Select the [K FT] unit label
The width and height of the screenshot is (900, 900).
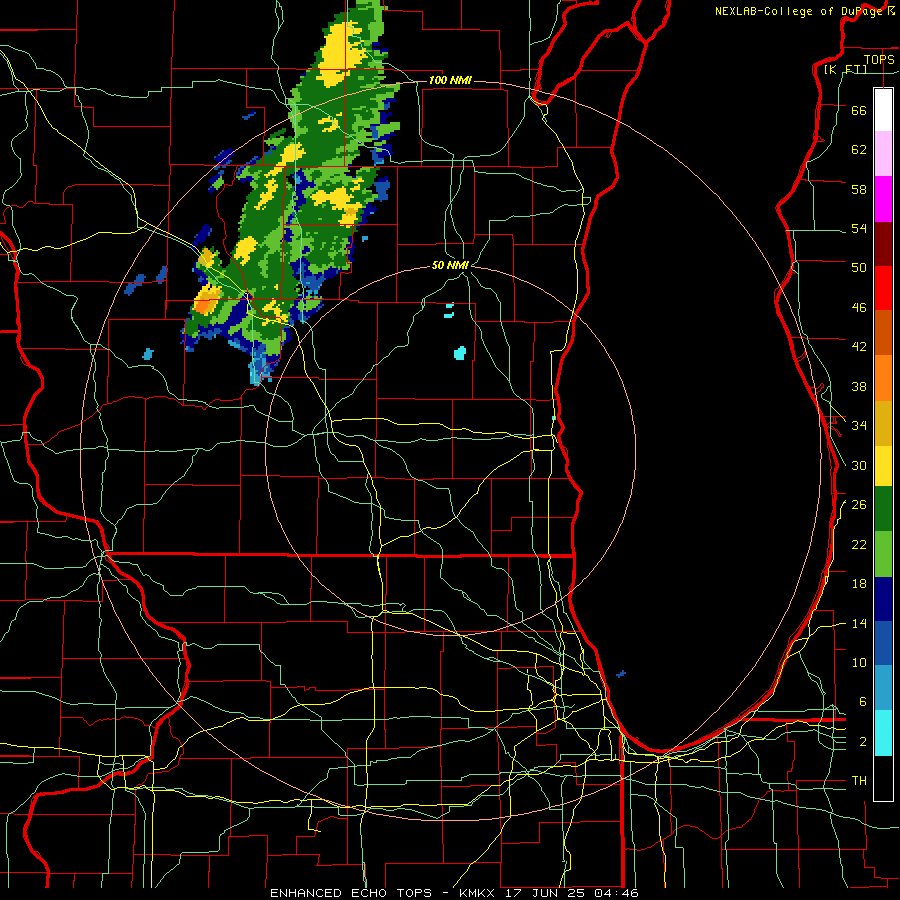tap(845, 70)
